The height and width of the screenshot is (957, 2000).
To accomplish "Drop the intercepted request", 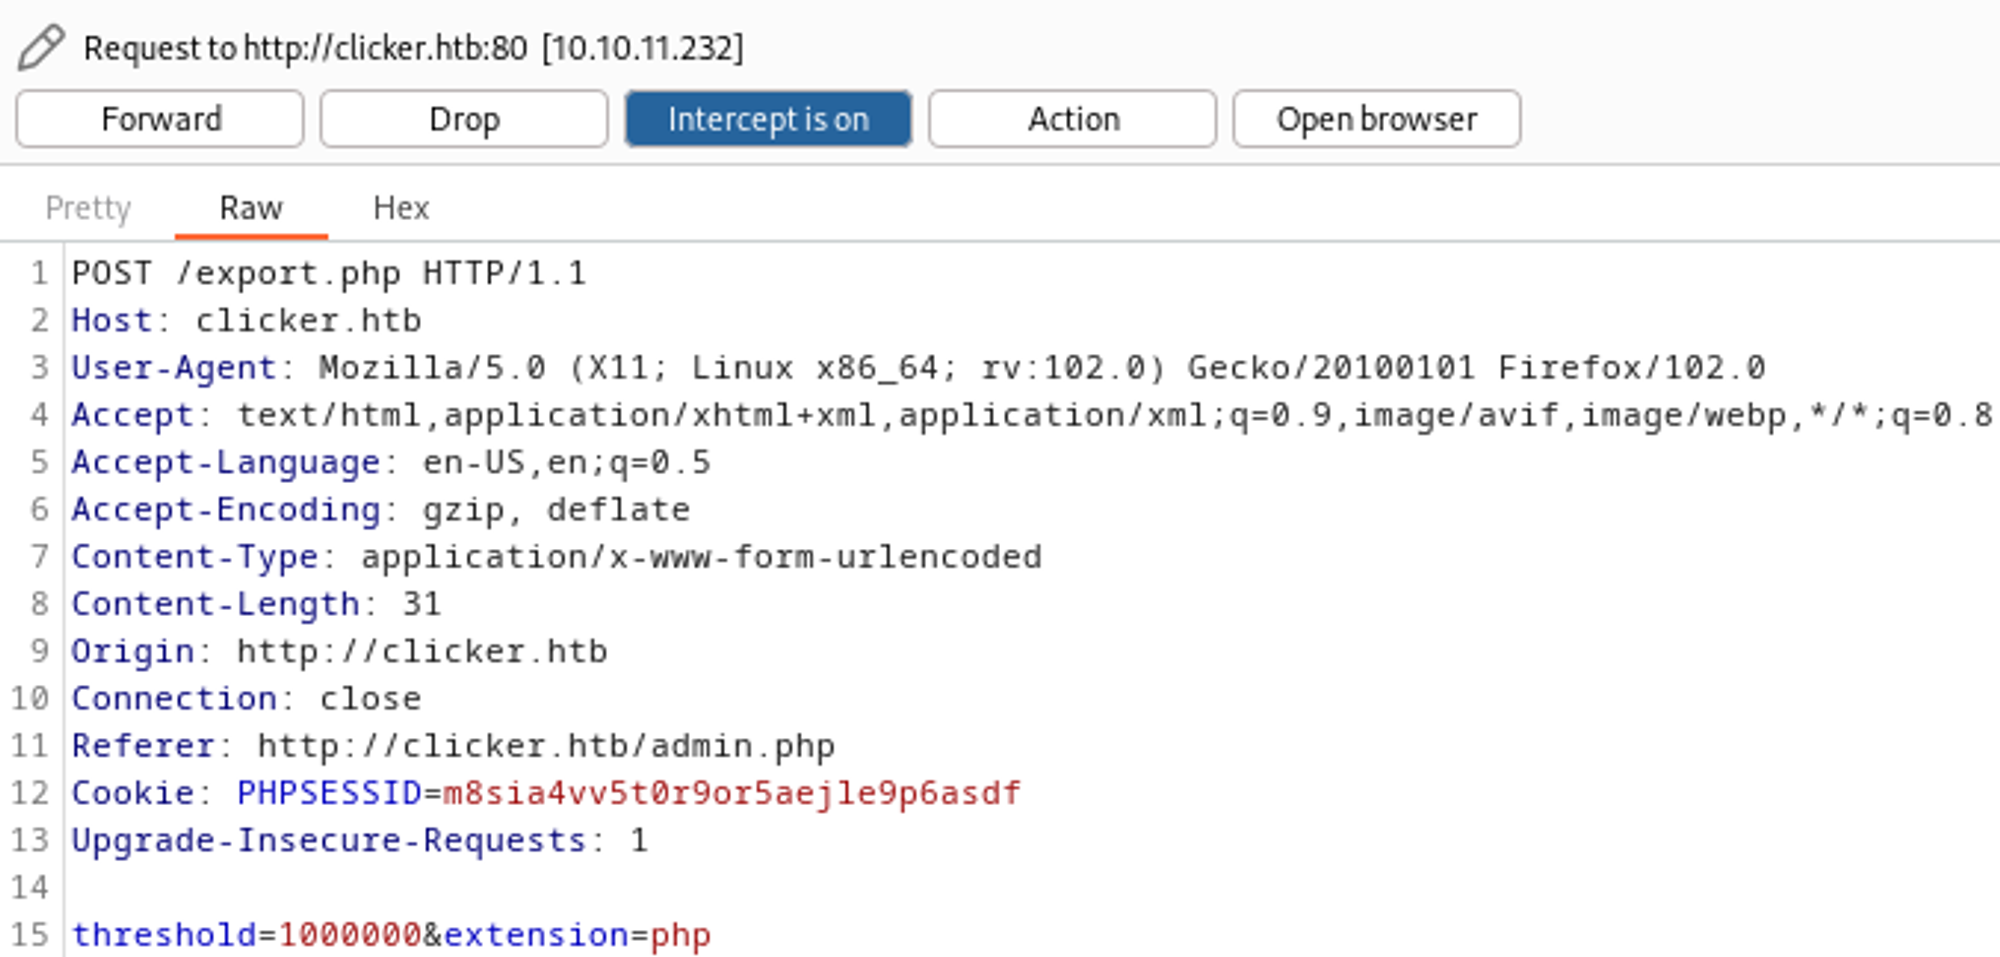I will [x=464, y=119].
